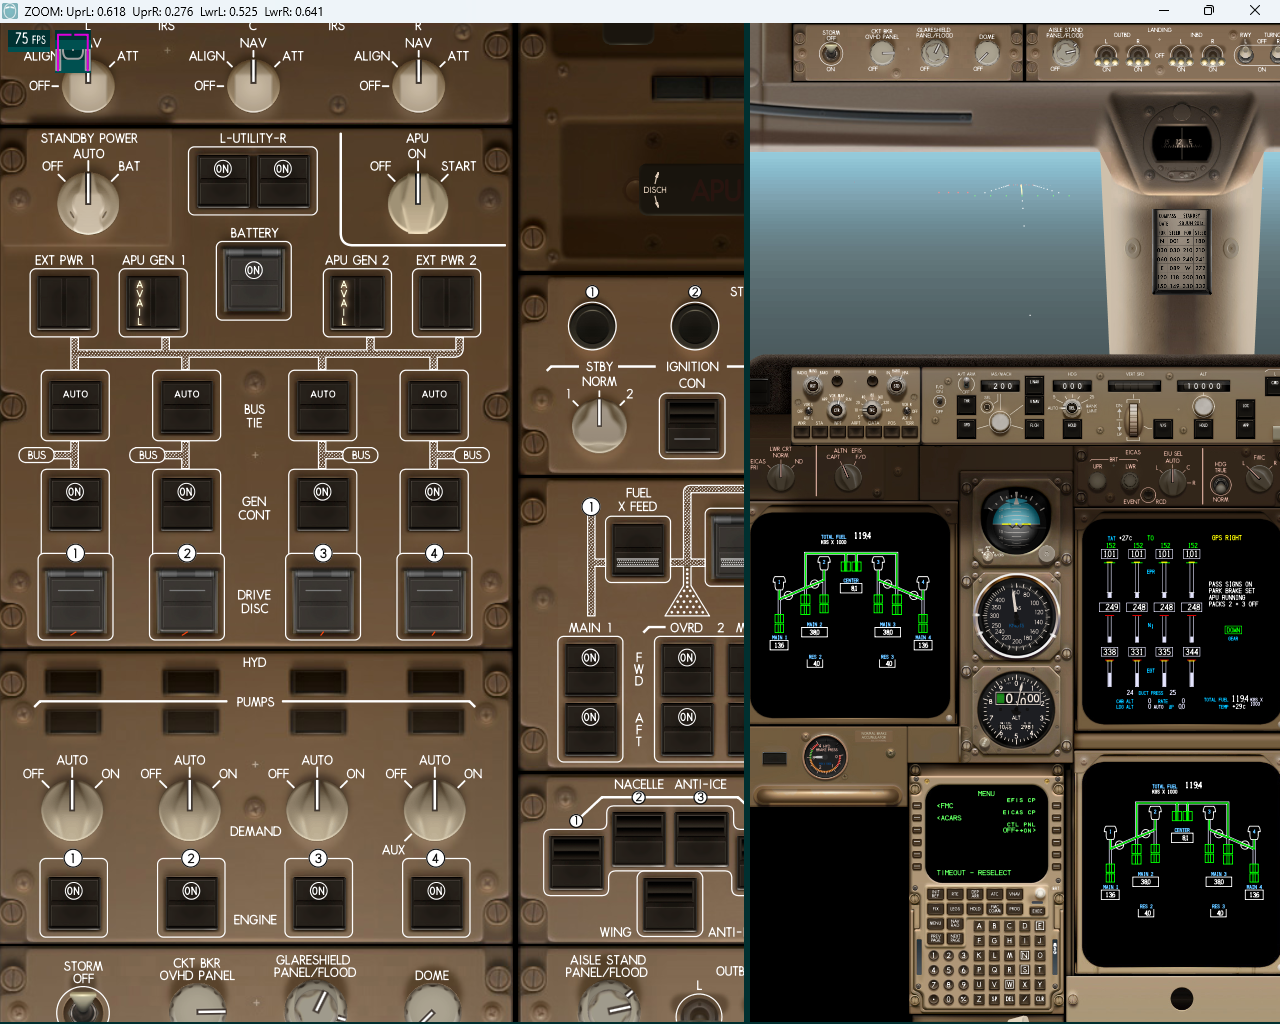Click the standby attitude indicator
This screenshot has height=1024, width=1280.
[1016, 521]
